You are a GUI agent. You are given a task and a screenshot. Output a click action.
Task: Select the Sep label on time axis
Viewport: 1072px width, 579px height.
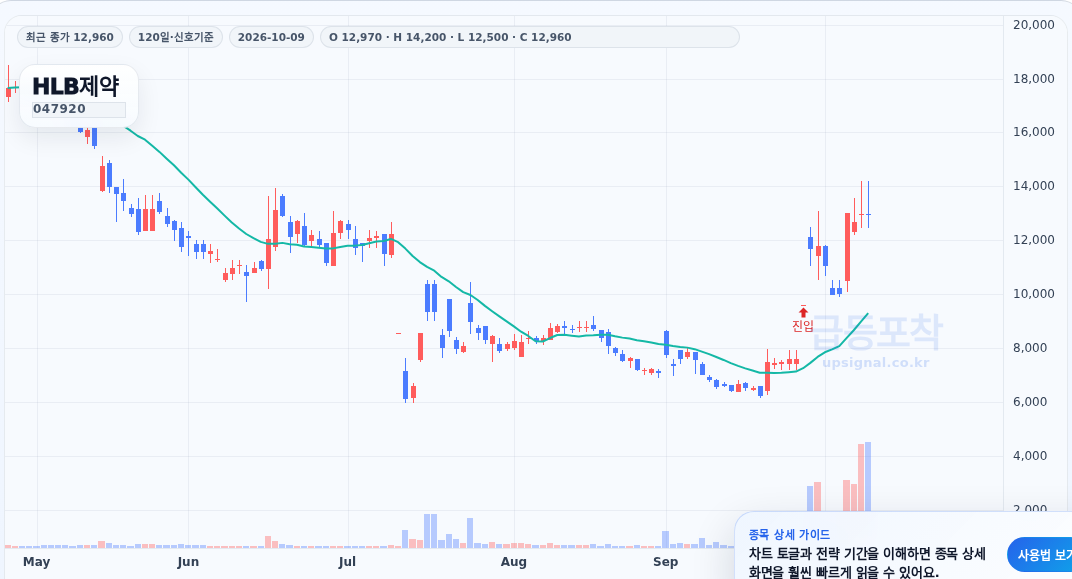coord(665,562)
